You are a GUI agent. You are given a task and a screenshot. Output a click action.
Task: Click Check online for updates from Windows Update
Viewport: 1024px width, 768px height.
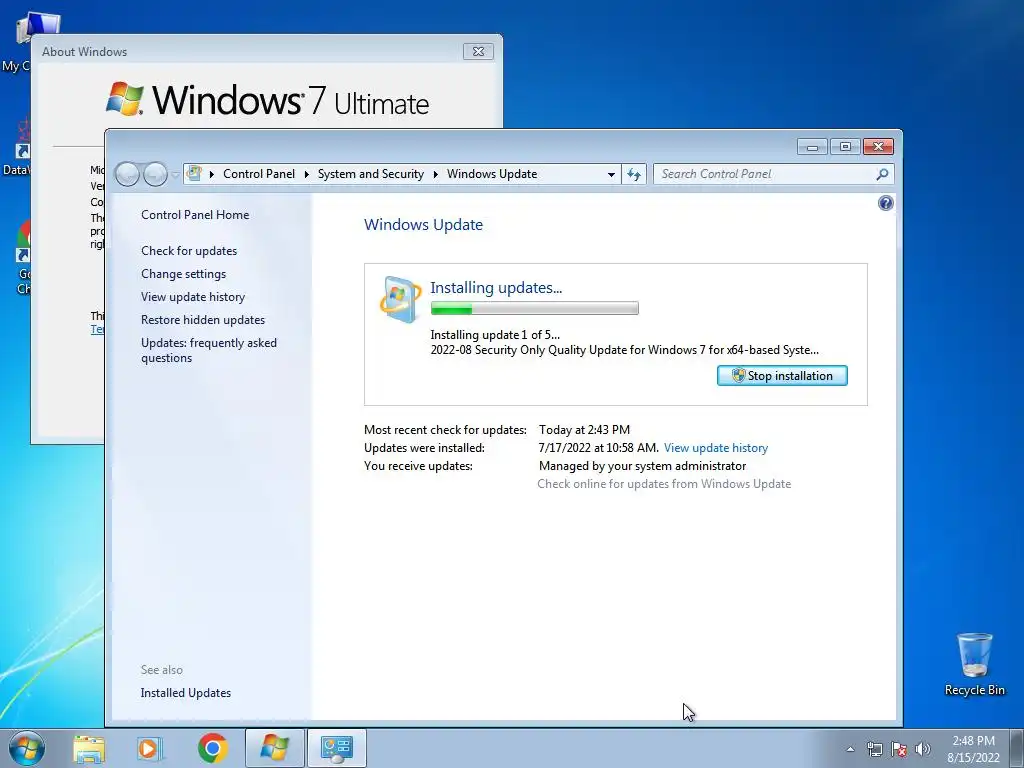click(x=664, y=484)
